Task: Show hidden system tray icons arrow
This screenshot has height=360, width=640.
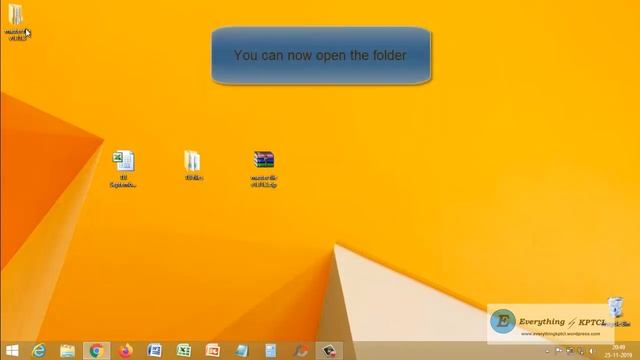Action: click(547, 351)
